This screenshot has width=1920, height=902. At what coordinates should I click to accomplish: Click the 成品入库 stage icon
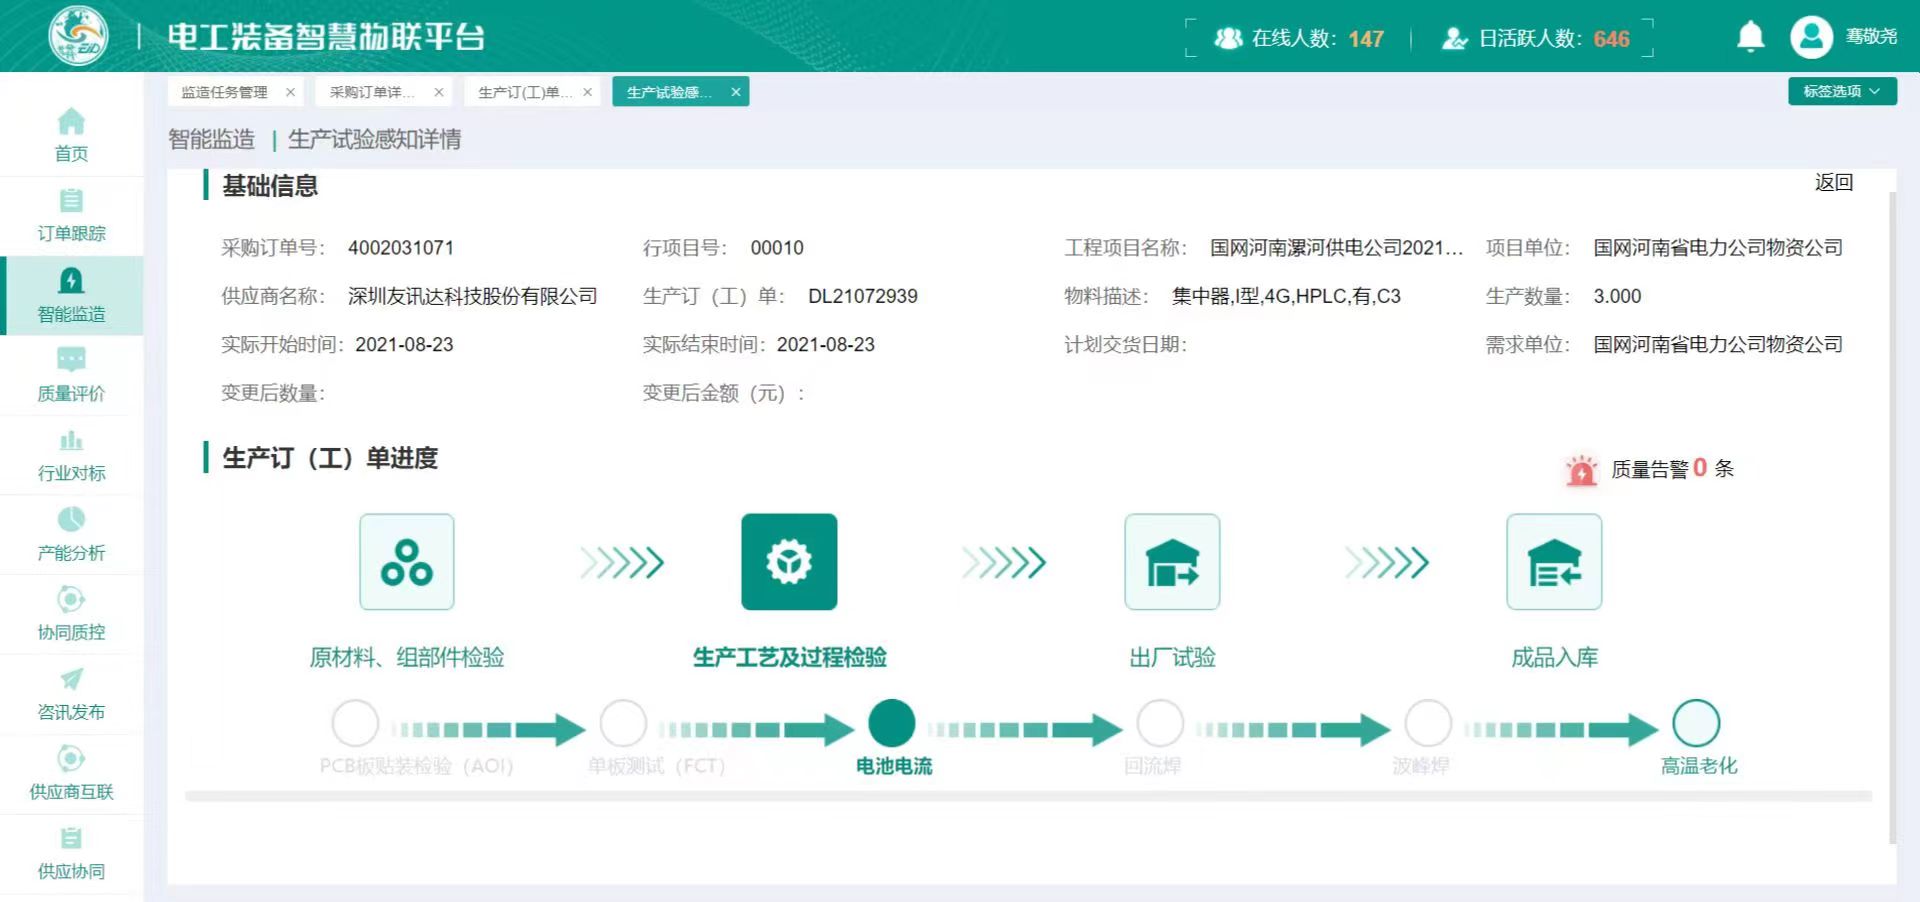(x=1554, y=562)
